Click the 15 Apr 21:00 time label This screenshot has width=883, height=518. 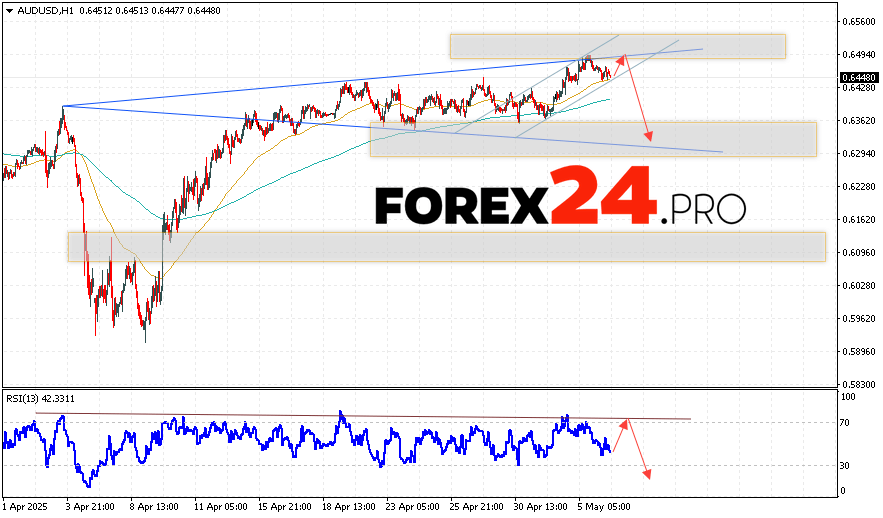[285, 507]
